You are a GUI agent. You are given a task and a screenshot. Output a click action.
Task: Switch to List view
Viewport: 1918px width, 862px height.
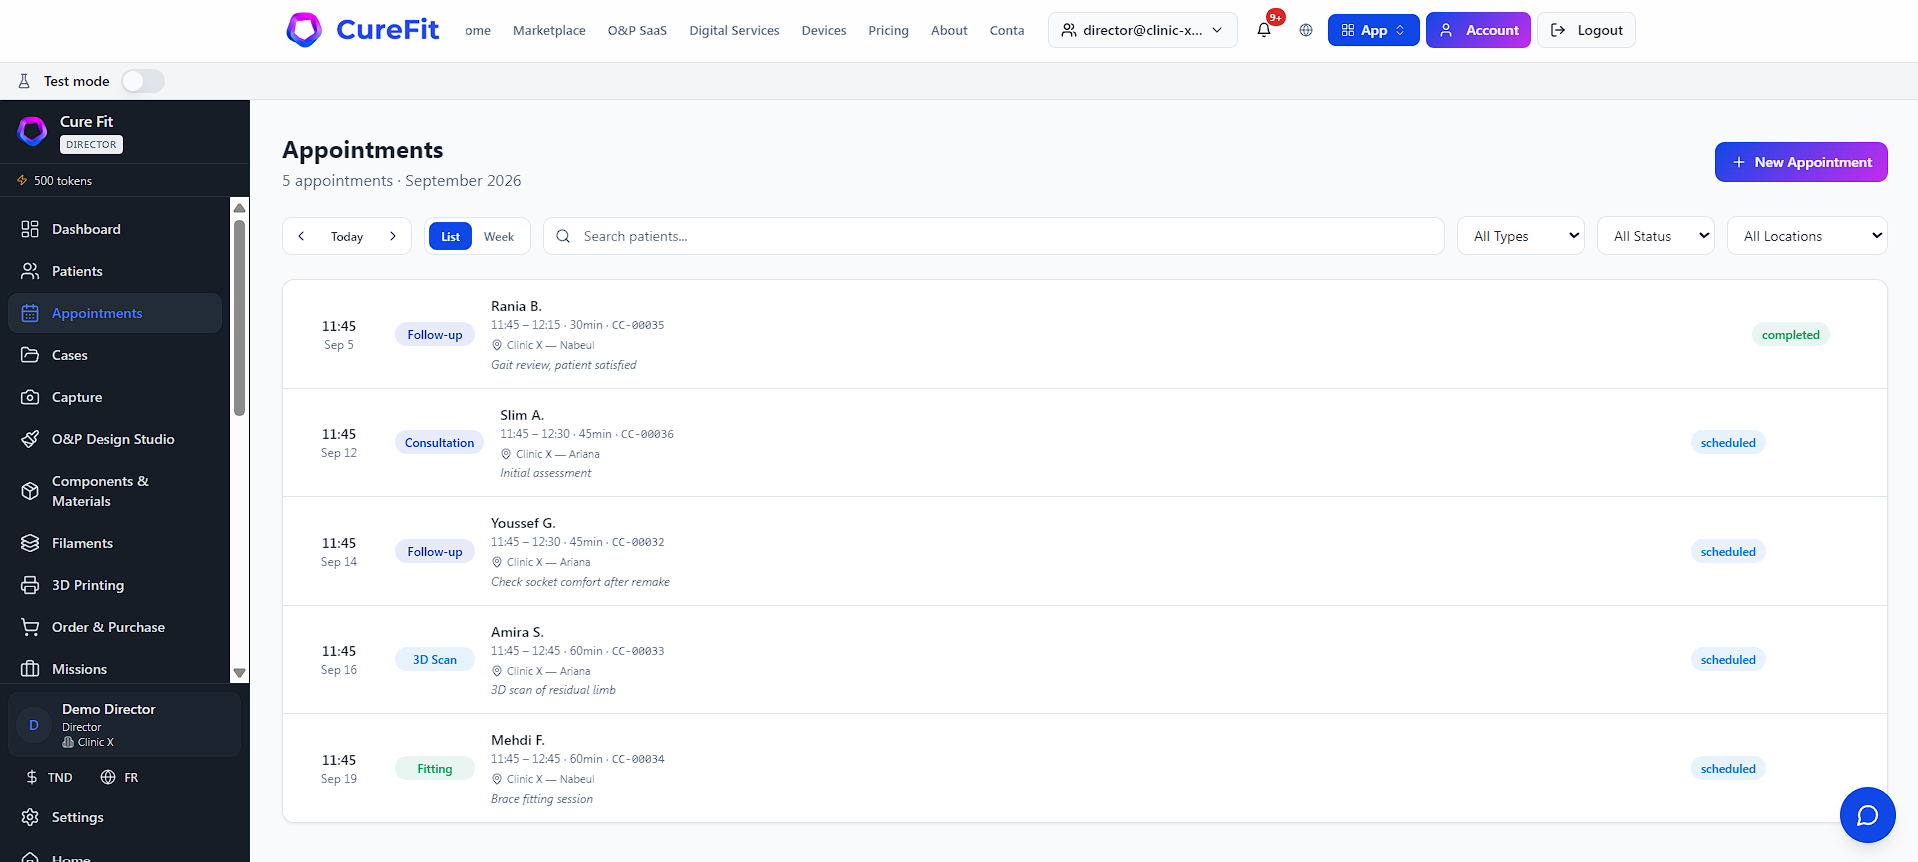[x=450, y=236]
